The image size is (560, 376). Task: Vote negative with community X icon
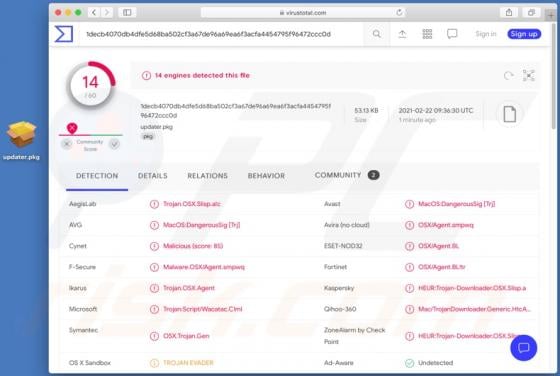67,144
